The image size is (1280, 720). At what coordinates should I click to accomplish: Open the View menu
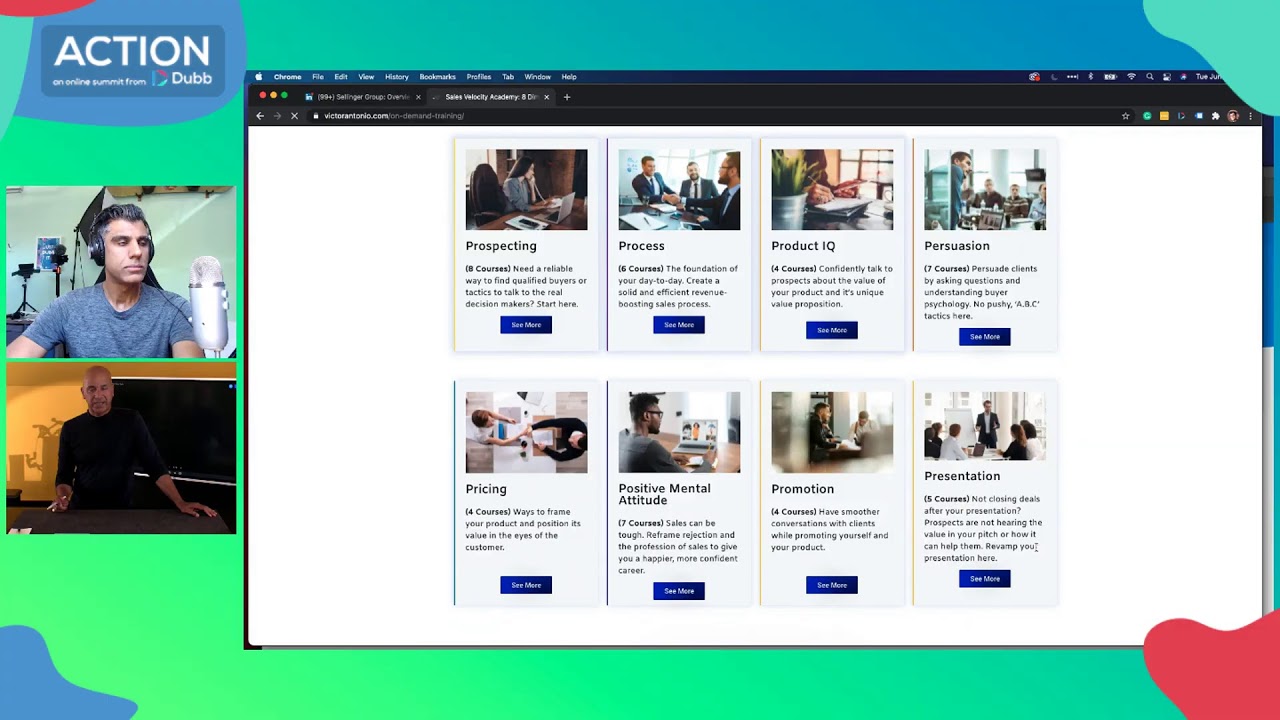(x=366, y=77)
